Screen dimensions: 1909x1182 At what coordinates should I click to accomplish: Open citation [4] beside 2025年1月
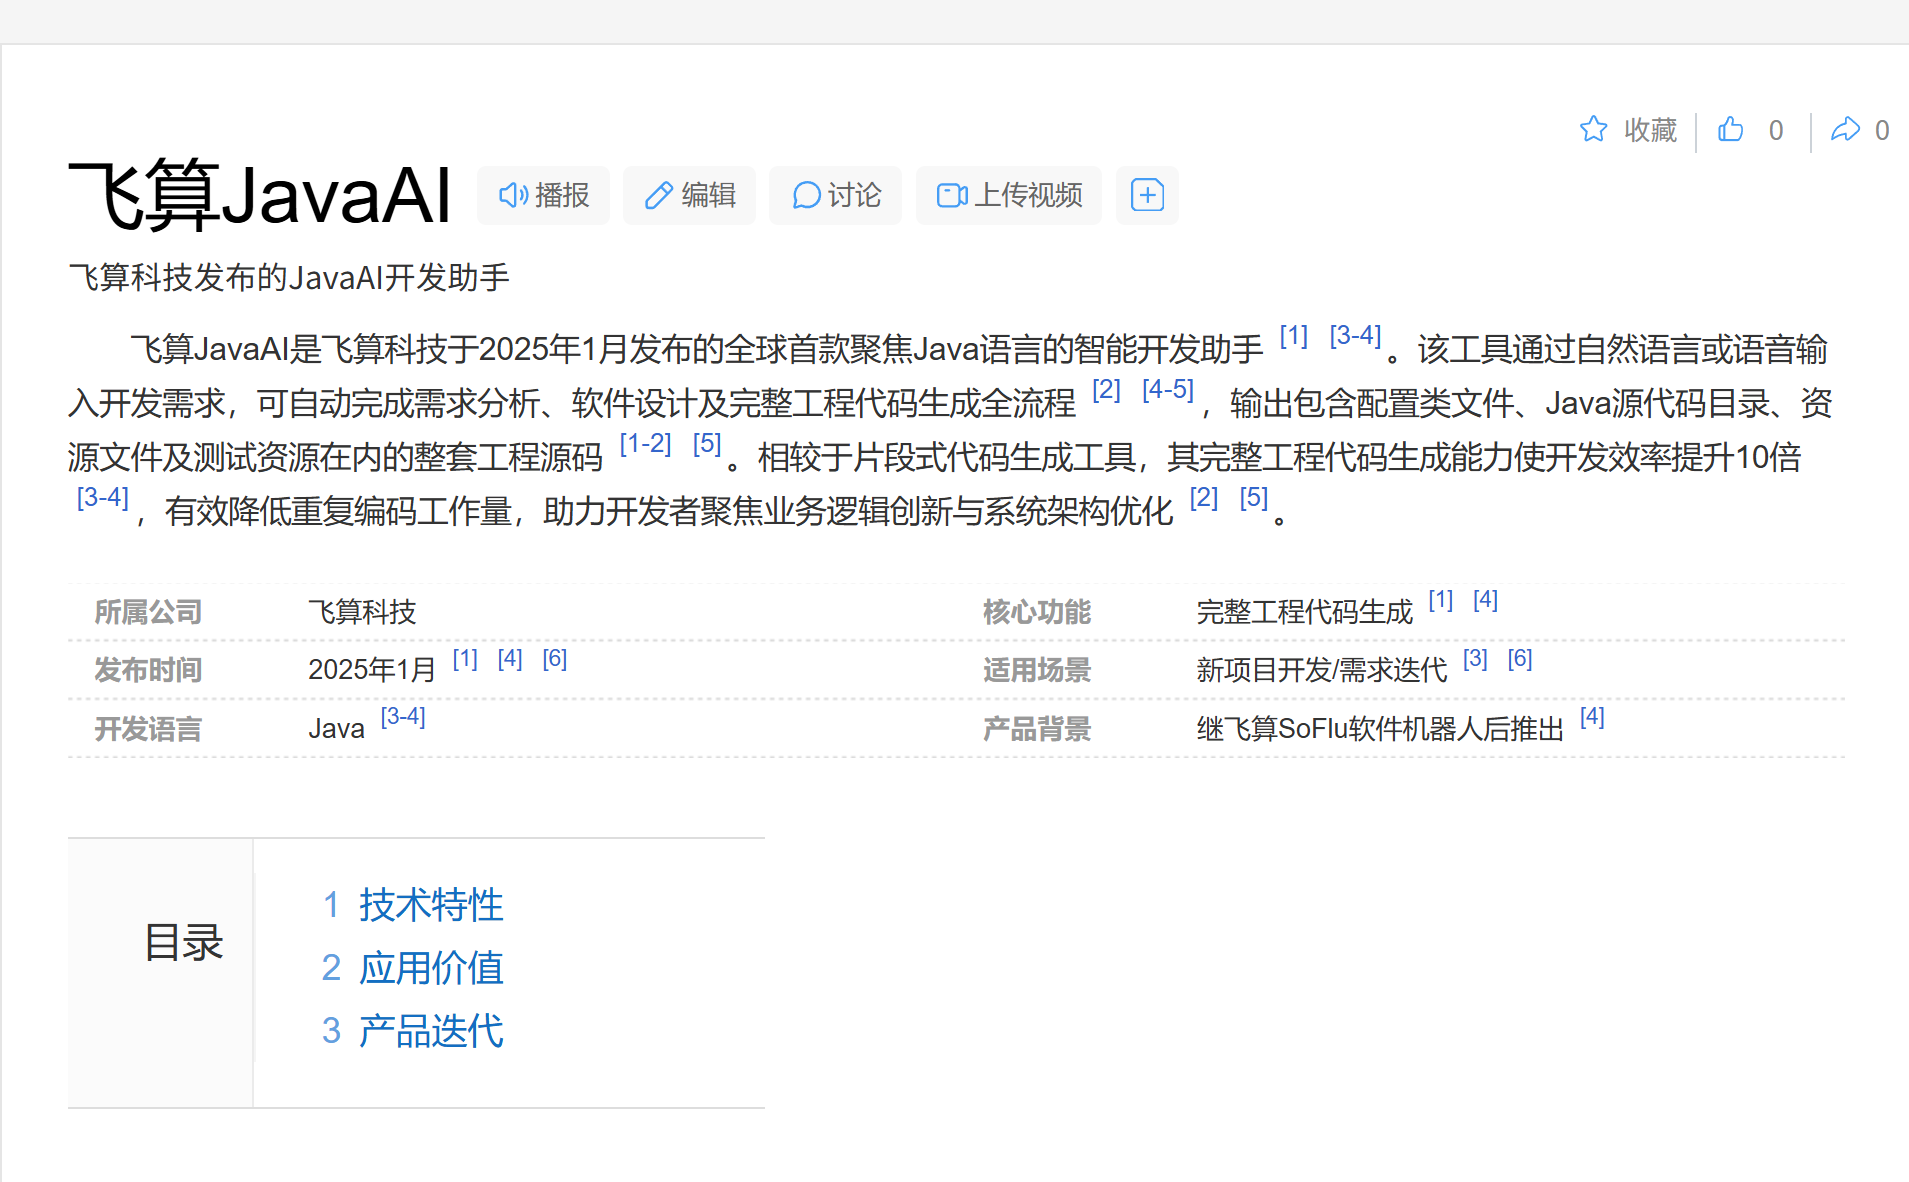coord(510,659)
